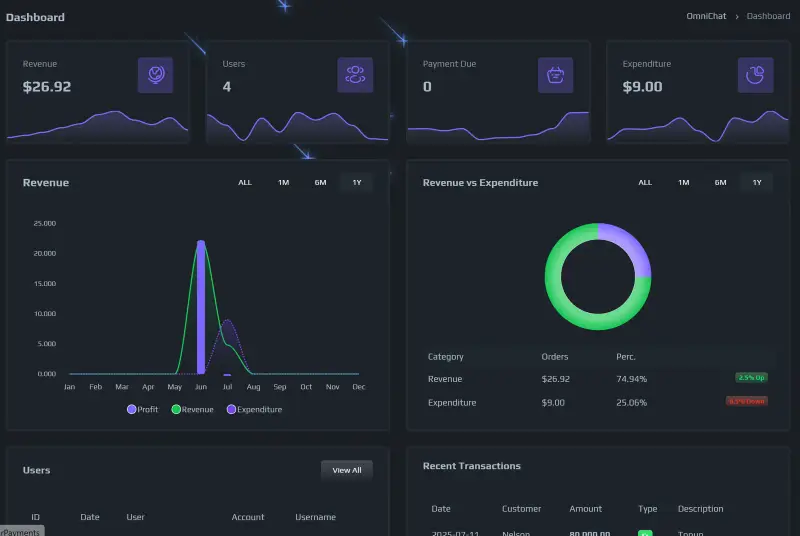The image size is (800, 536).
Task: Select 1Y range in Revenue vs Expenditure
Action: 757,183
